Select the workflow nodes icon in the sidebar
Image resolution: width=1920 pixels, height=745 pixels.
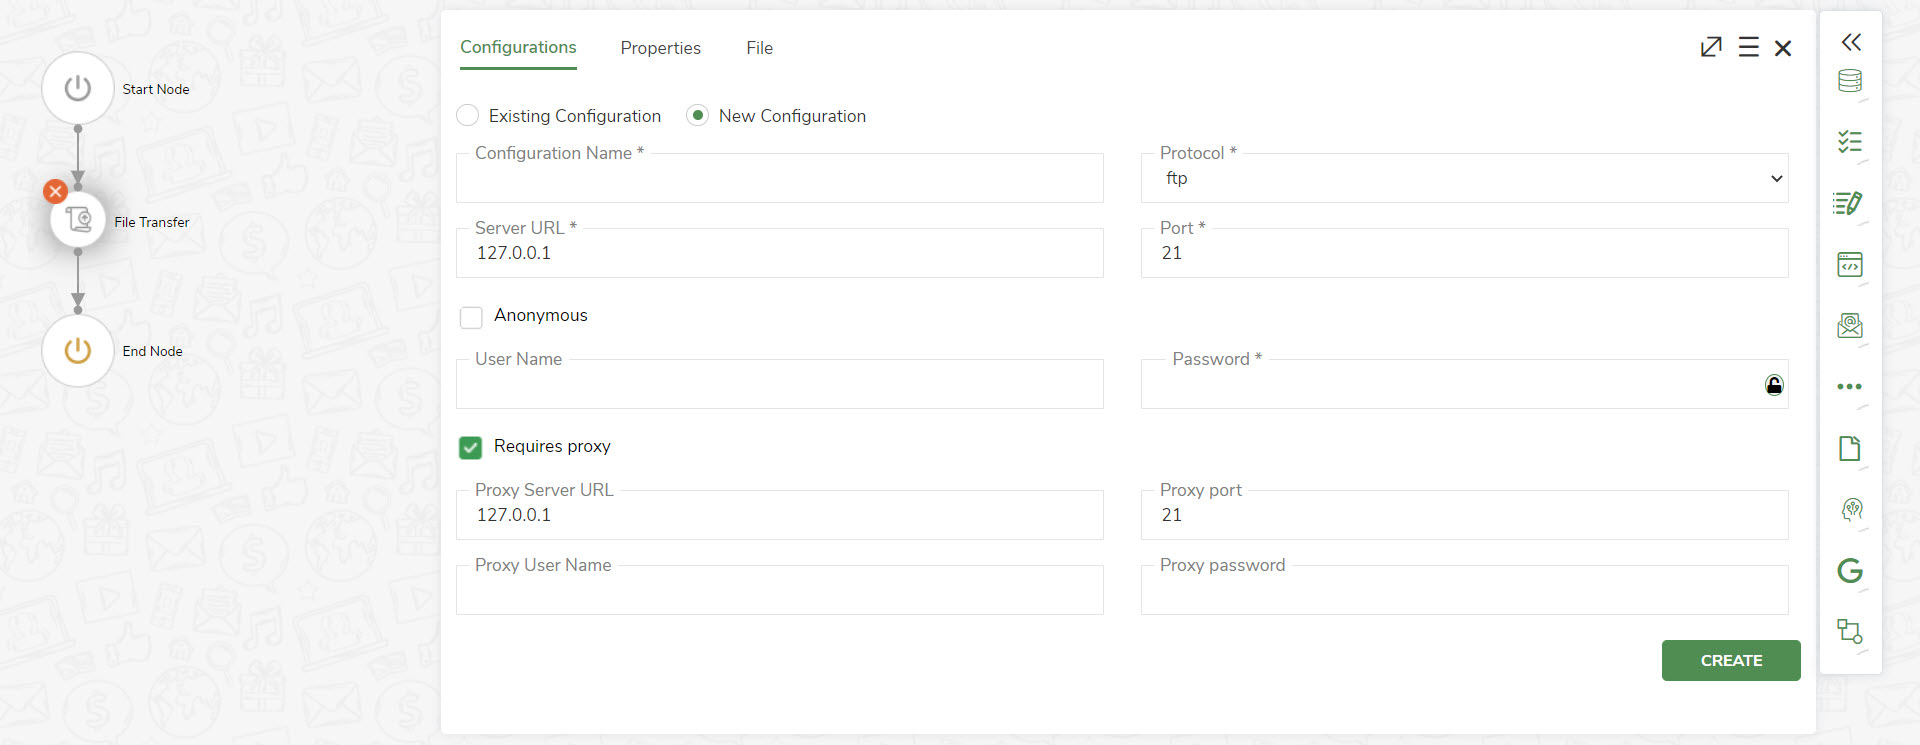(1851, 632)
